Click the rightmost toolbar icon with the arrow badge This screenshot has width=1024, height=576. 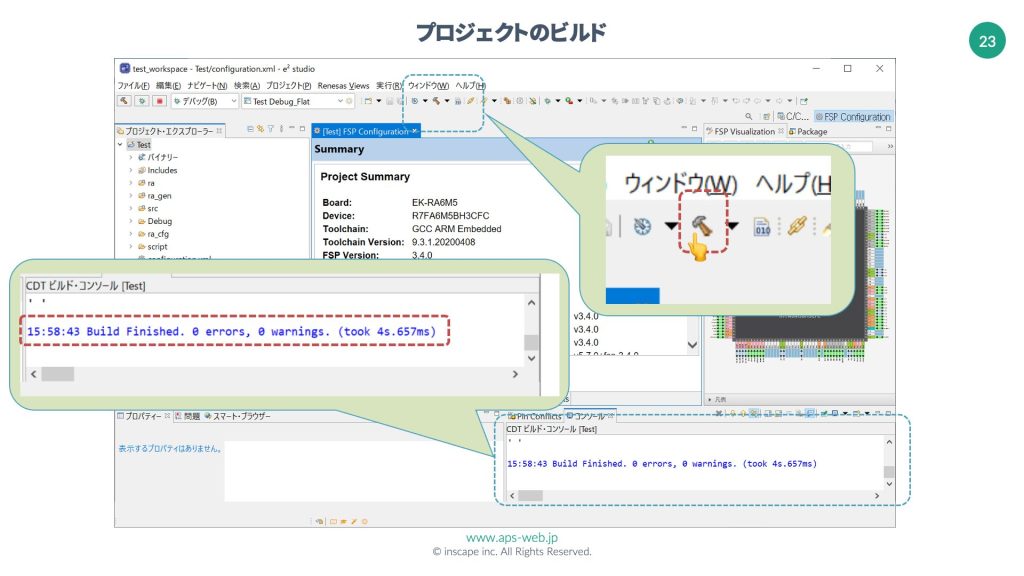pyautogui.click(x=804, y=101)
